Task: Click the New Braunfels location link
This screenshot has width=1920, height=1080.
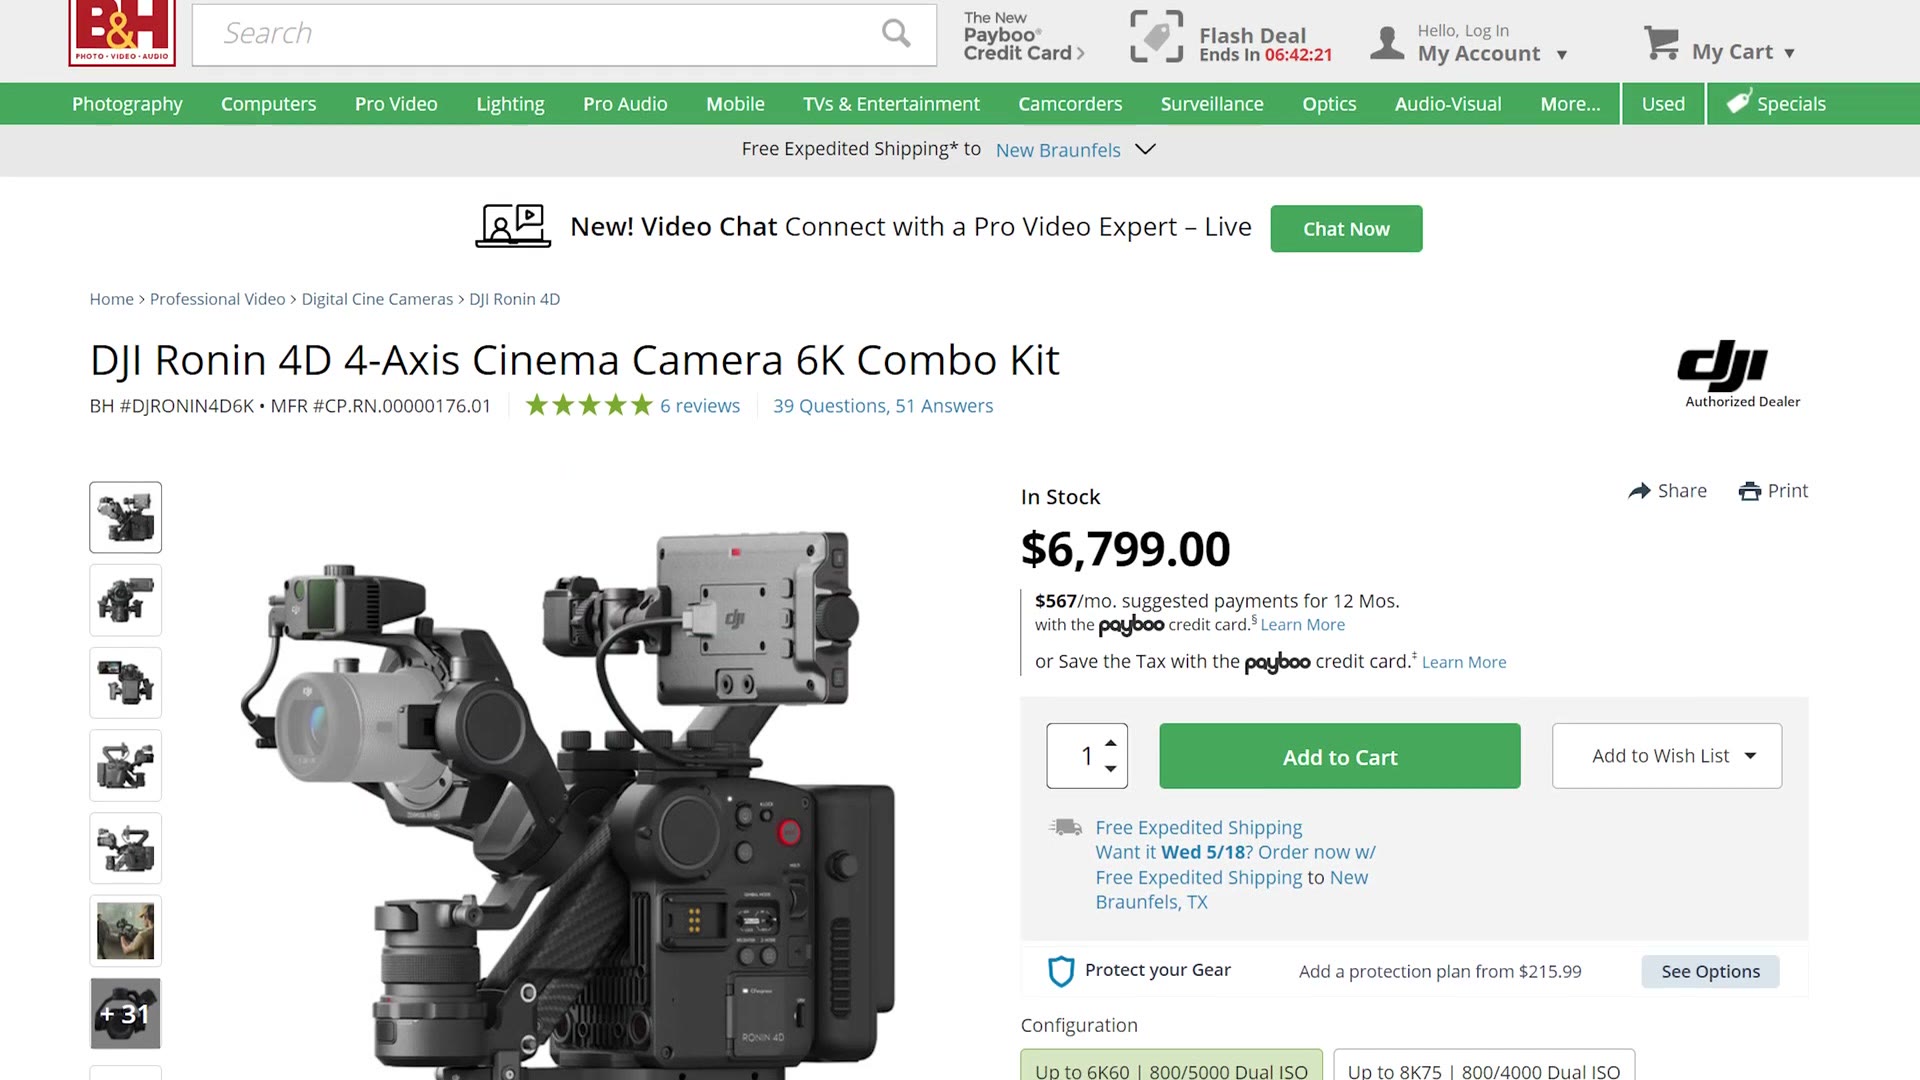Action: point(1058,150)
